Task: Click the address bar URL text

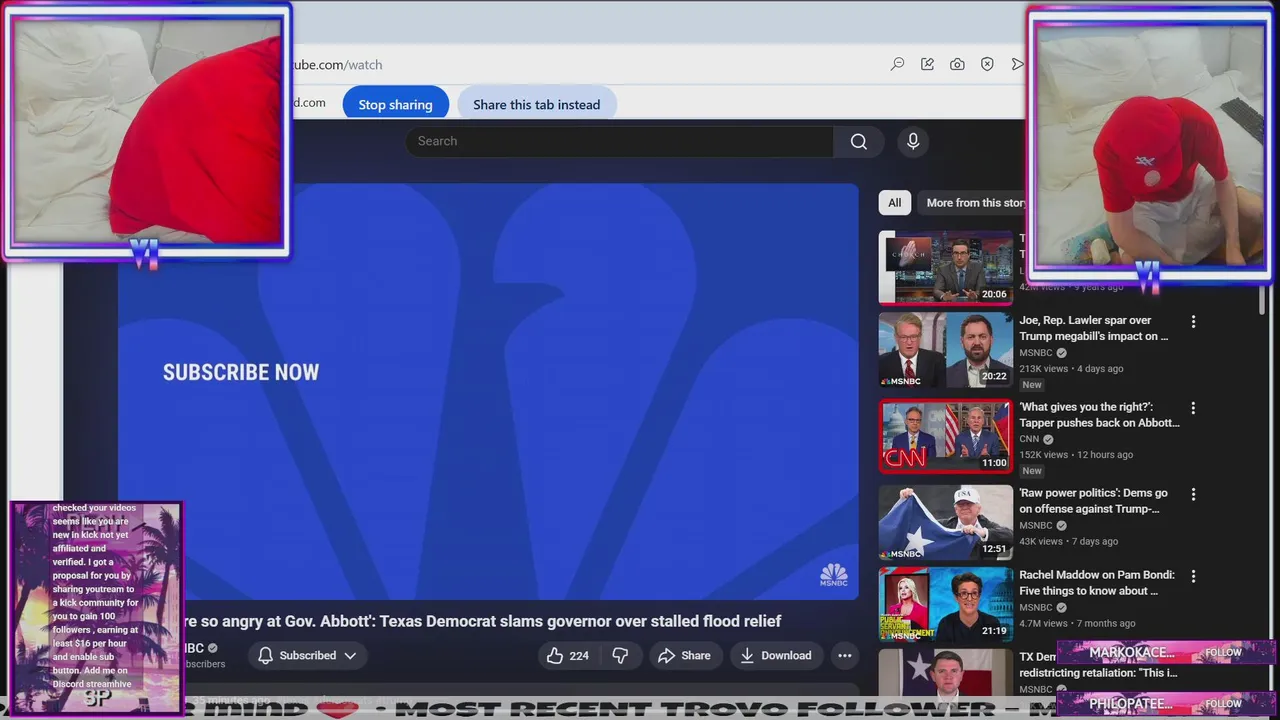Action: point(336,64)
